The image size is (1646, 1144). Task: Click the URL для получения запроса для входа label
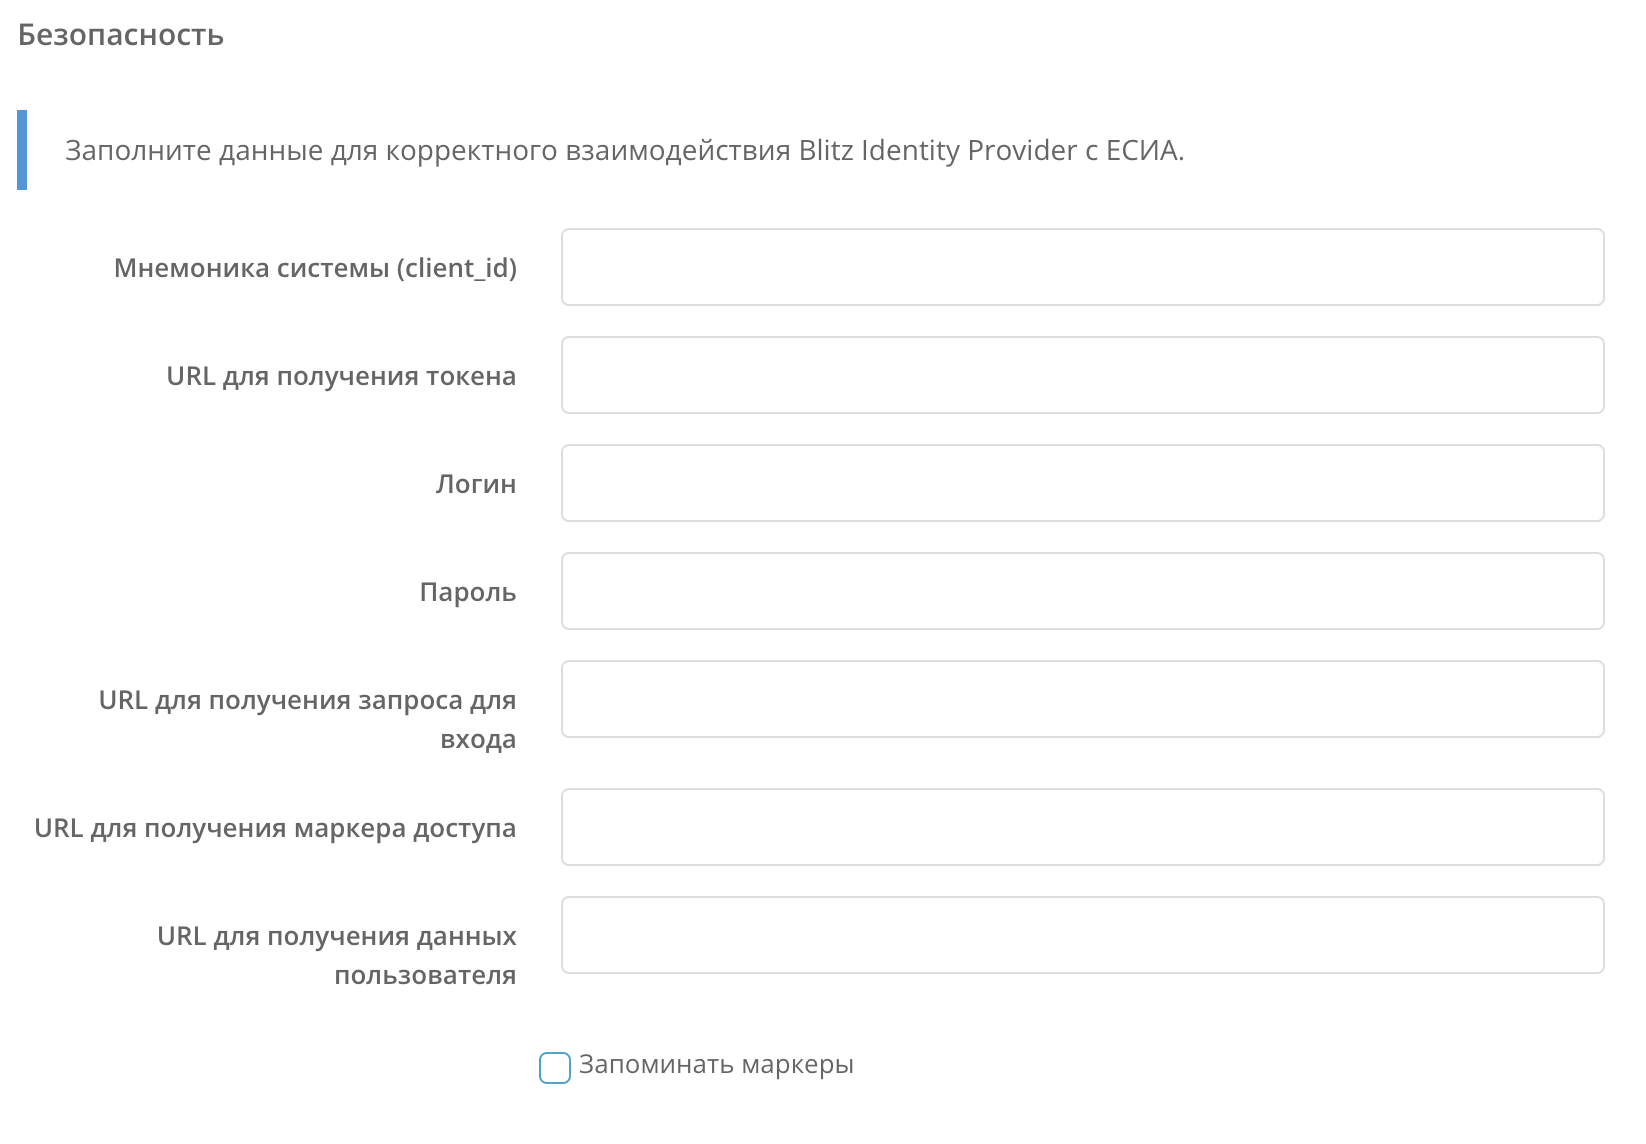306,719
